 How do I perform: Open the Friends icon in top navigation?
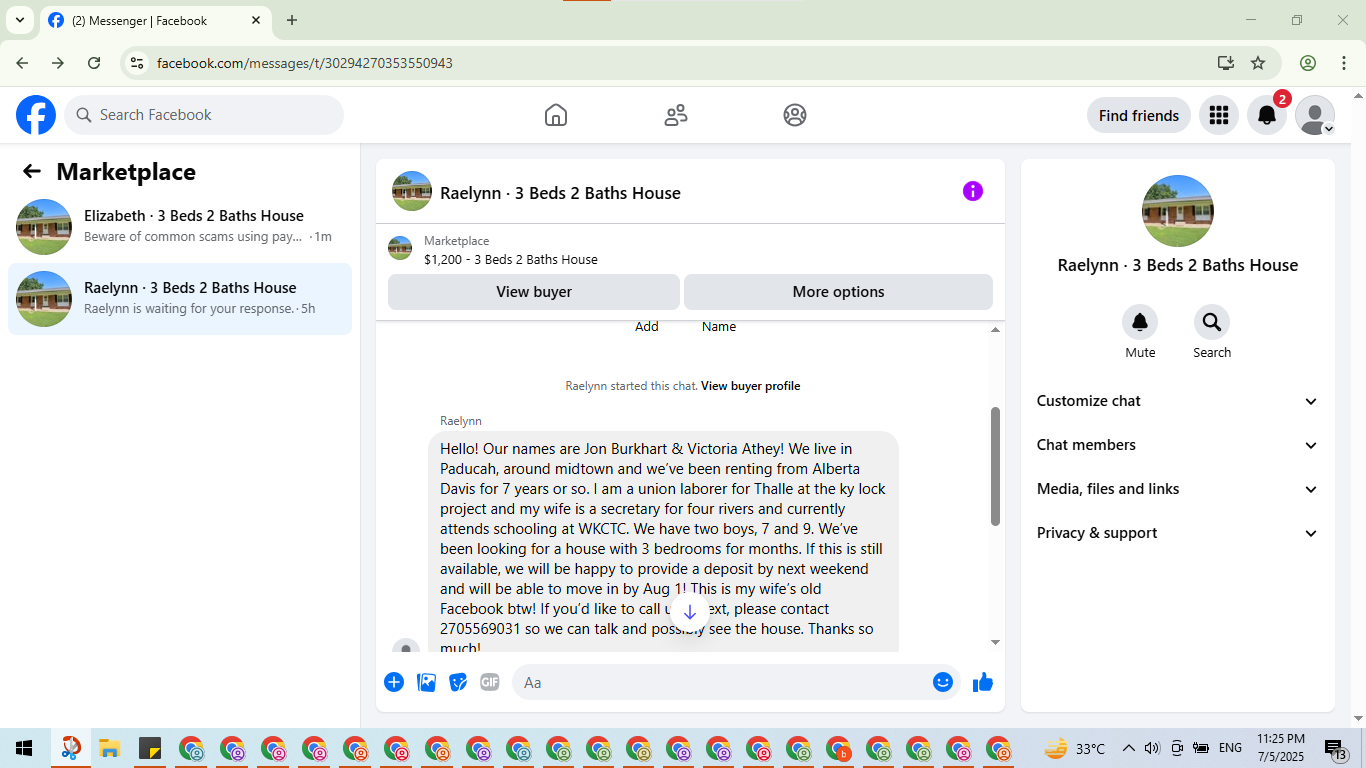(676, 115)
